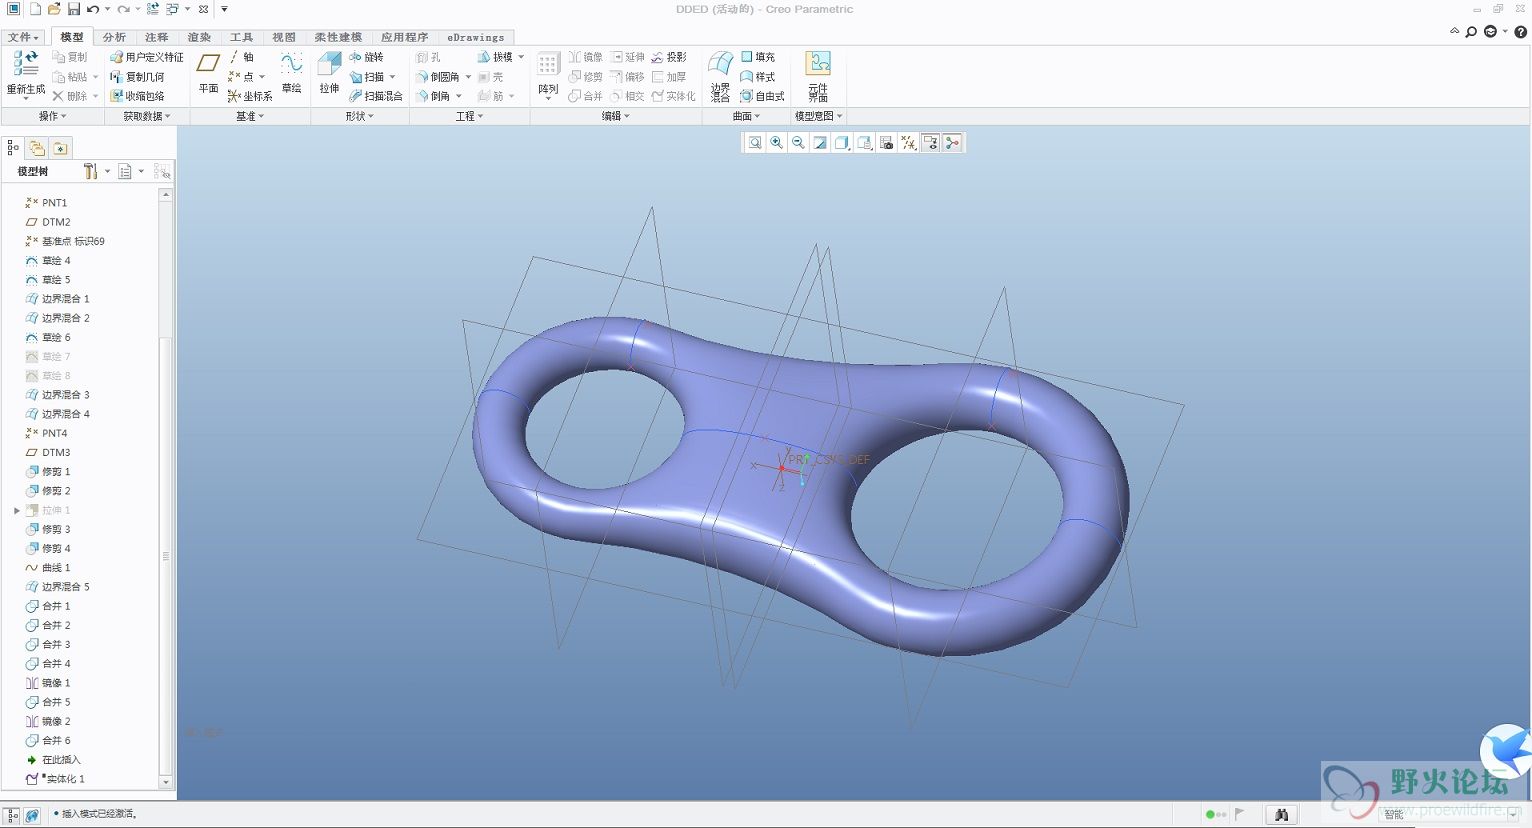This screenshot has width=1532, height=828.
Task: Choose the Swept Blend (扫描混合) tool
Action: coord(376,96)
